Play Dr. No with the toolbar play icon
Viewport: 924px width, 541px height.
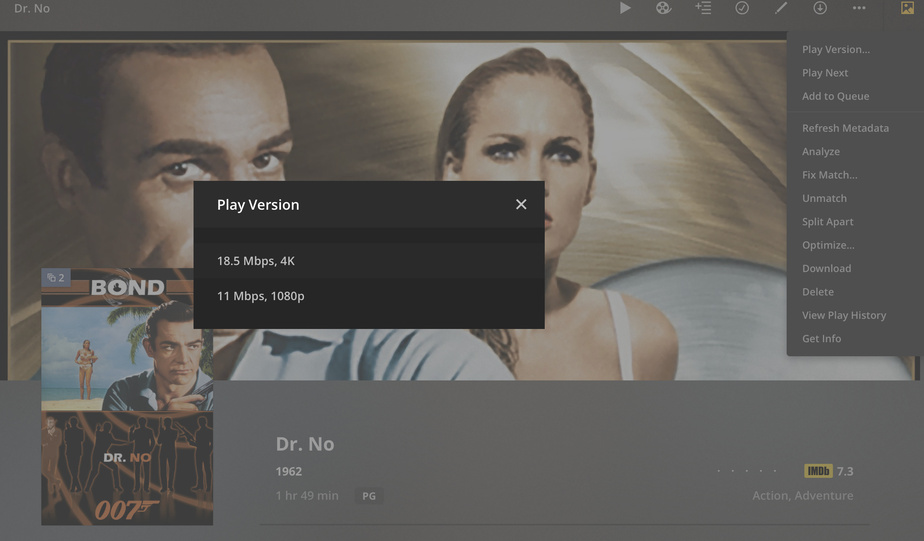pos(625,8)
